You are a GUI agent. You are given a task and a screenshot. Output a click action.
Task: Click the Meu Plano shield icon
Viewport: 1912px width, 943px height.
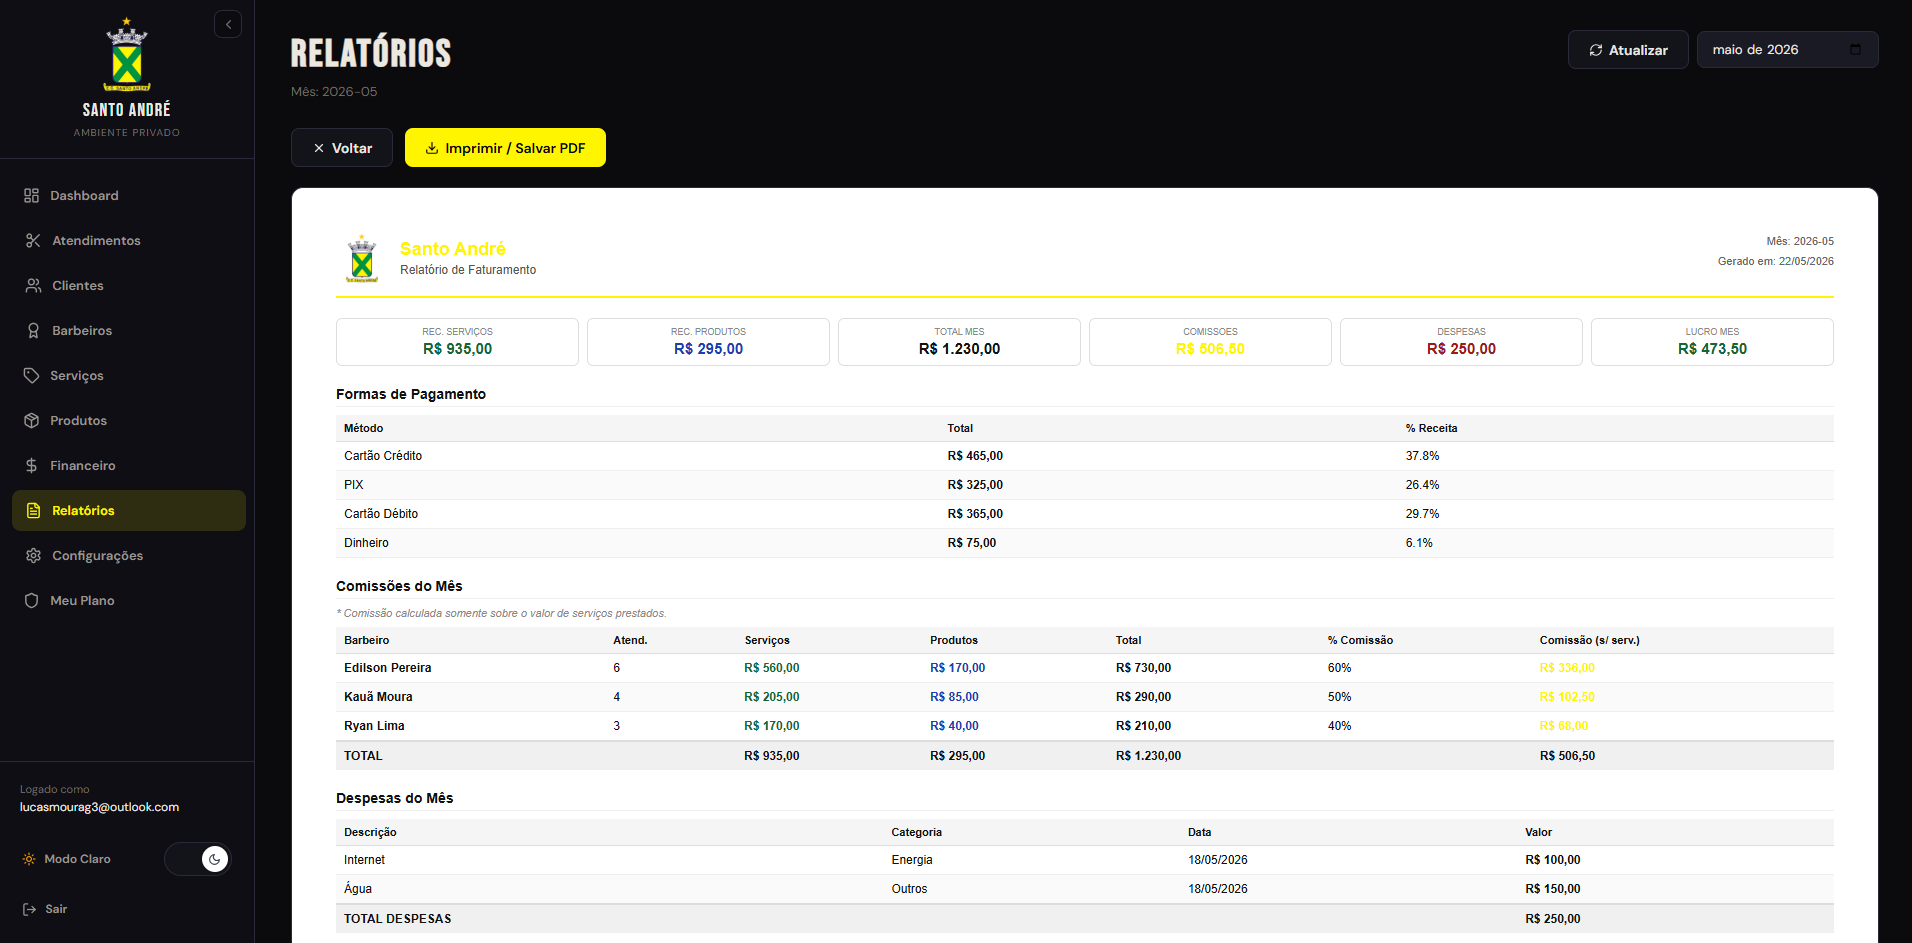(x=32, y=601)
